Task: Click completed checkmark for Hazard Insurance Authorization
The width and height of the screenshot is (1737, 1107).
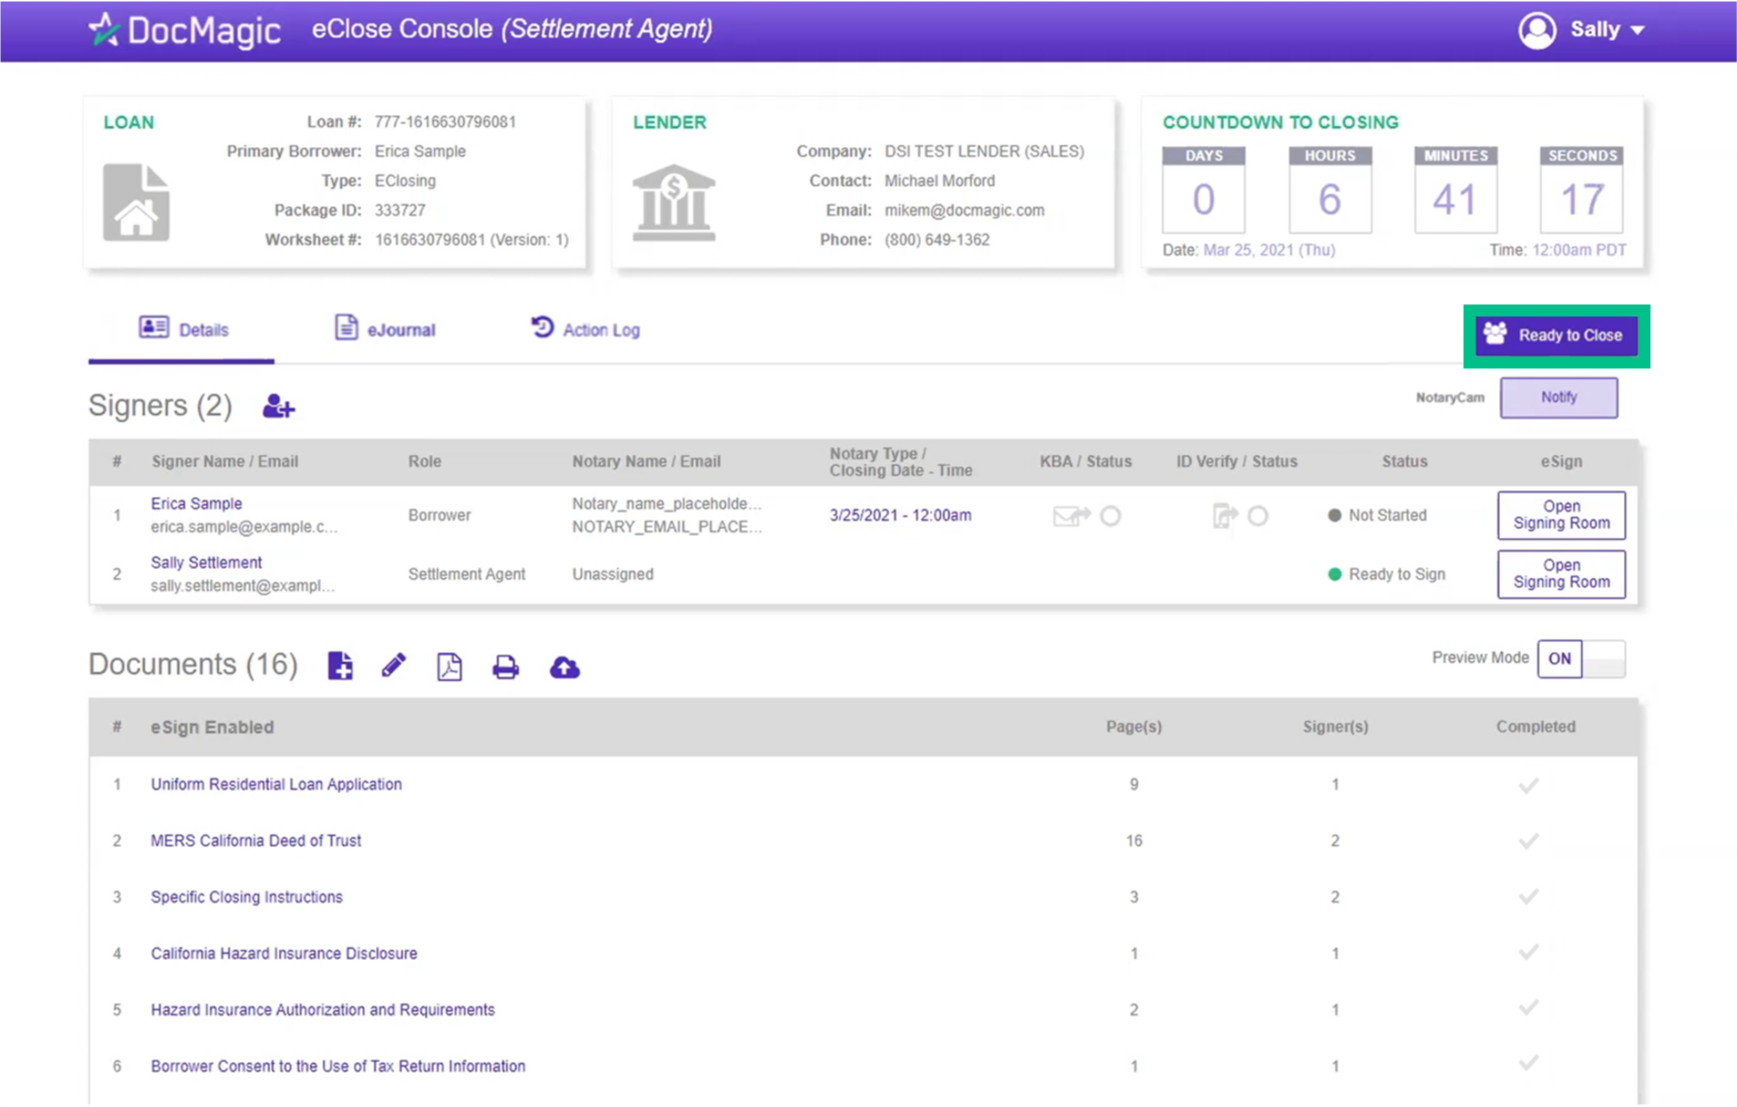Action: point(1528,1009)
